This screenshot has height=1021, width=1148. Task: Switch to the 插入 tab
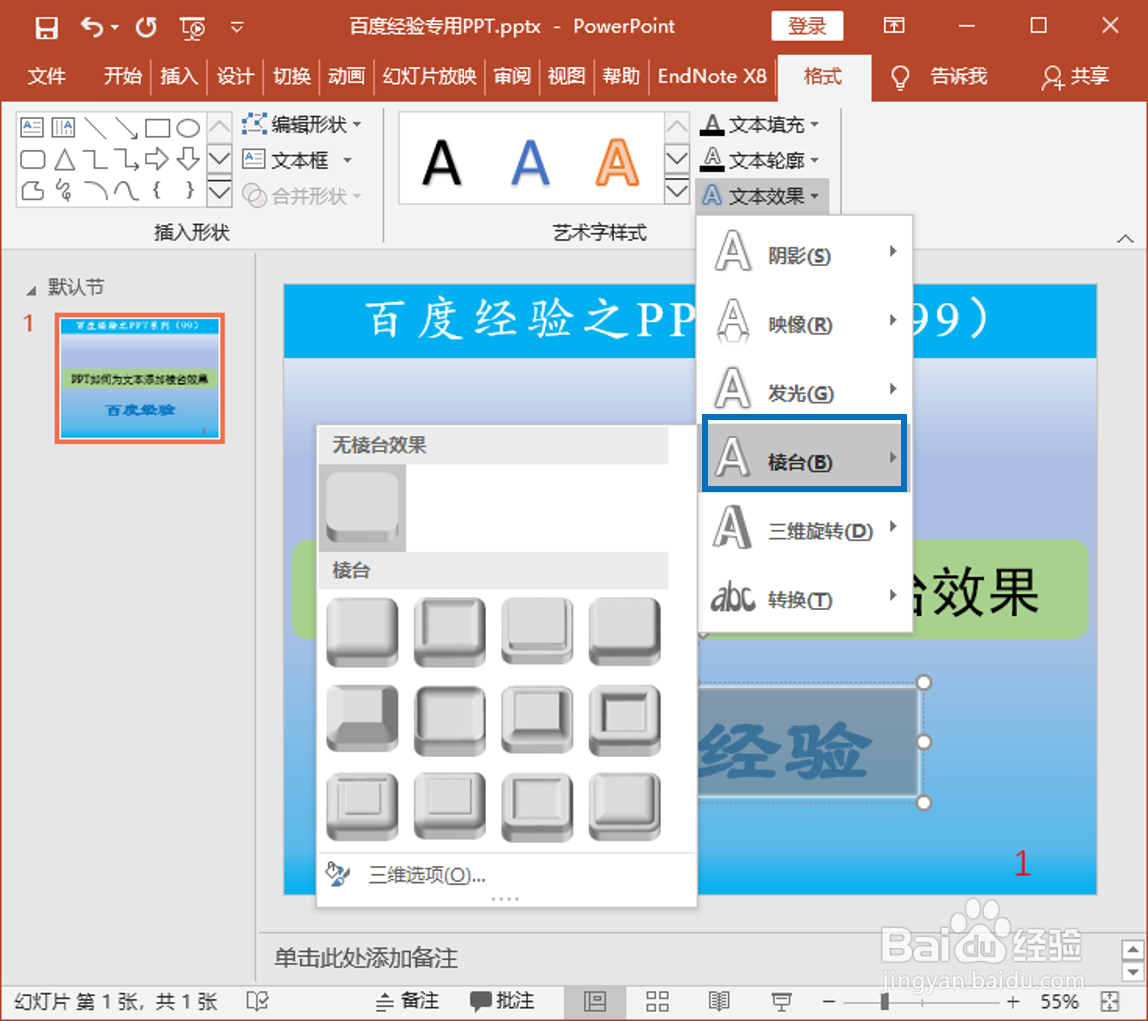[179, 75]
